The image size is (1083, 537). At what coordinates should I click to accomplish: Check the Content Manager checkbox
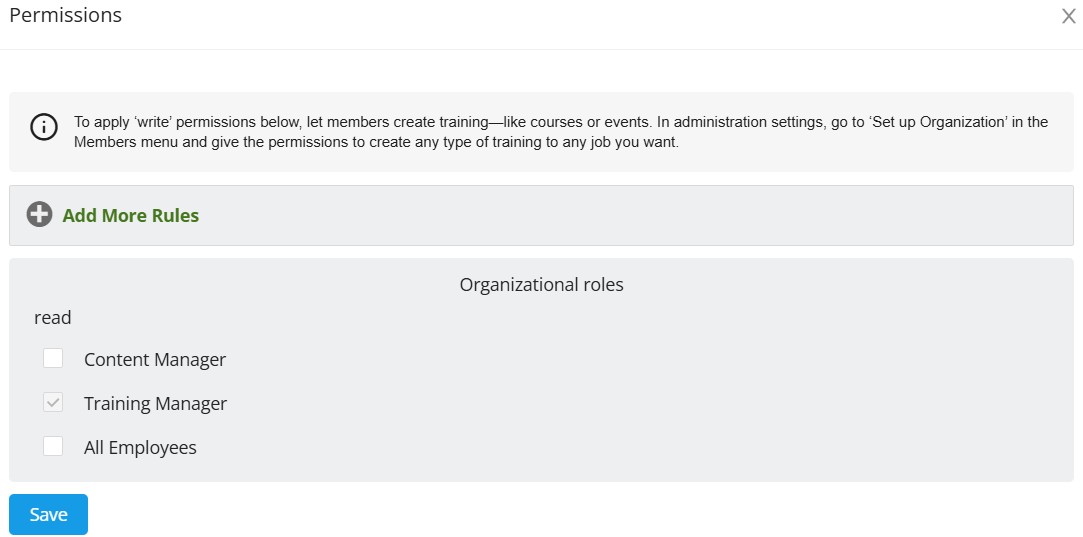(53, 358)
